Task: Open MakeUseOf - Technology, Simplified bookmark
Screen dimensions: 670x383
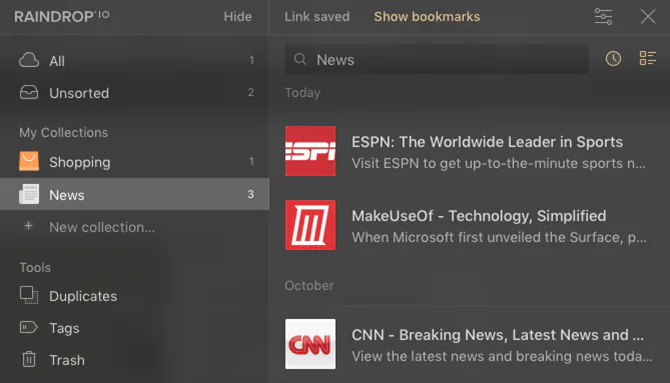Action: [479, 216]
